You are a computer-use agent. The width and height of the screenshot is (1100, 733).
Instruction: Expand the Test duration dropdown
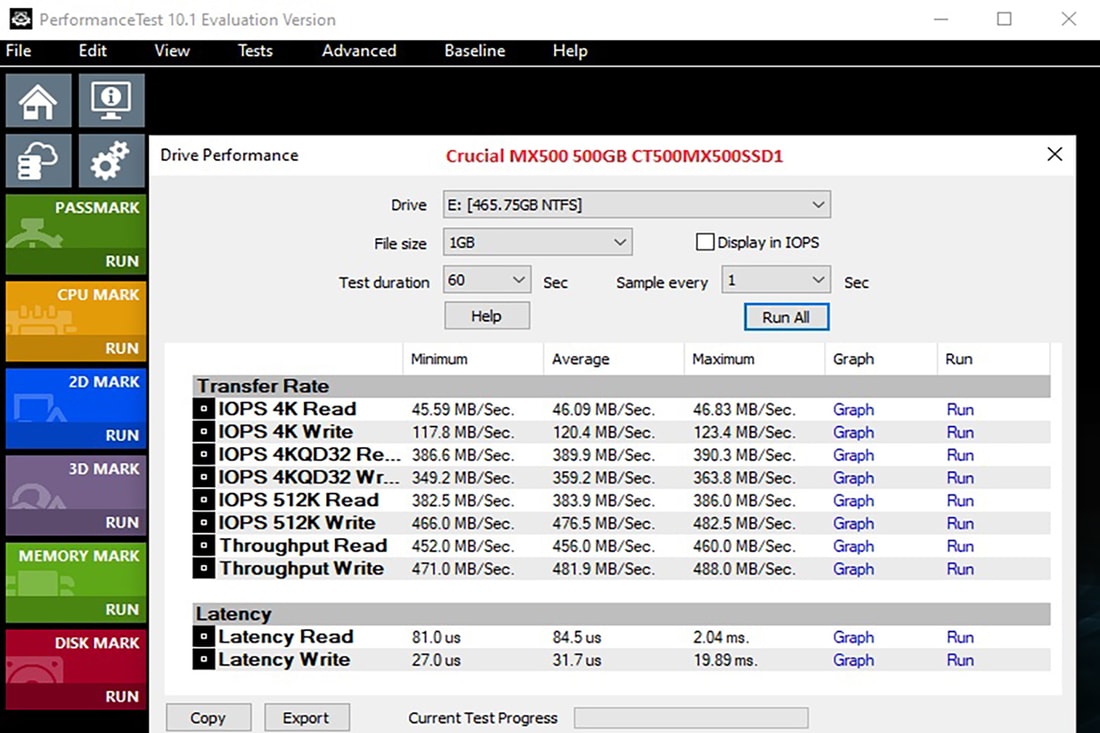tap(486, 281)
